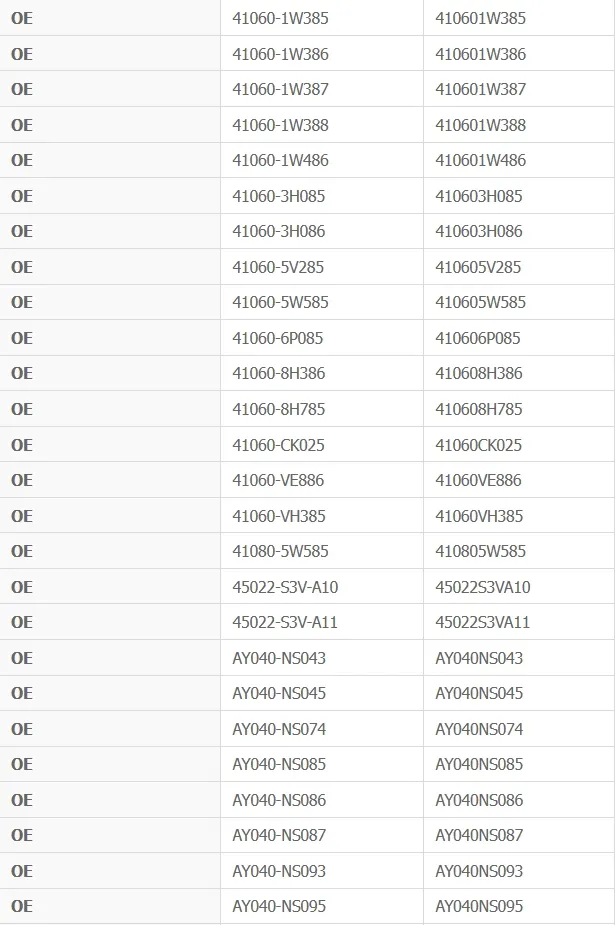Select part number 45022-S3V-A11

[285, 622]
